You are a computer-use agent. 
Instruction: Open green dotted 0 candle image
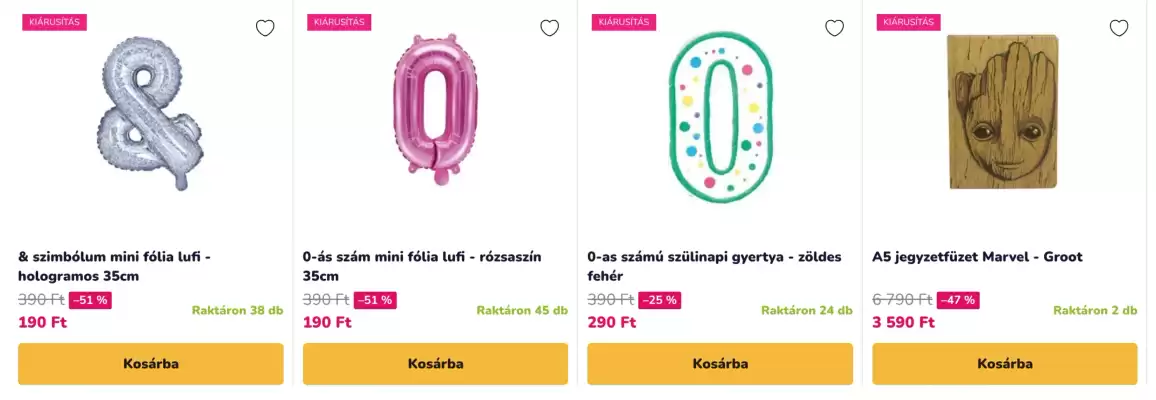coord(719,115)
